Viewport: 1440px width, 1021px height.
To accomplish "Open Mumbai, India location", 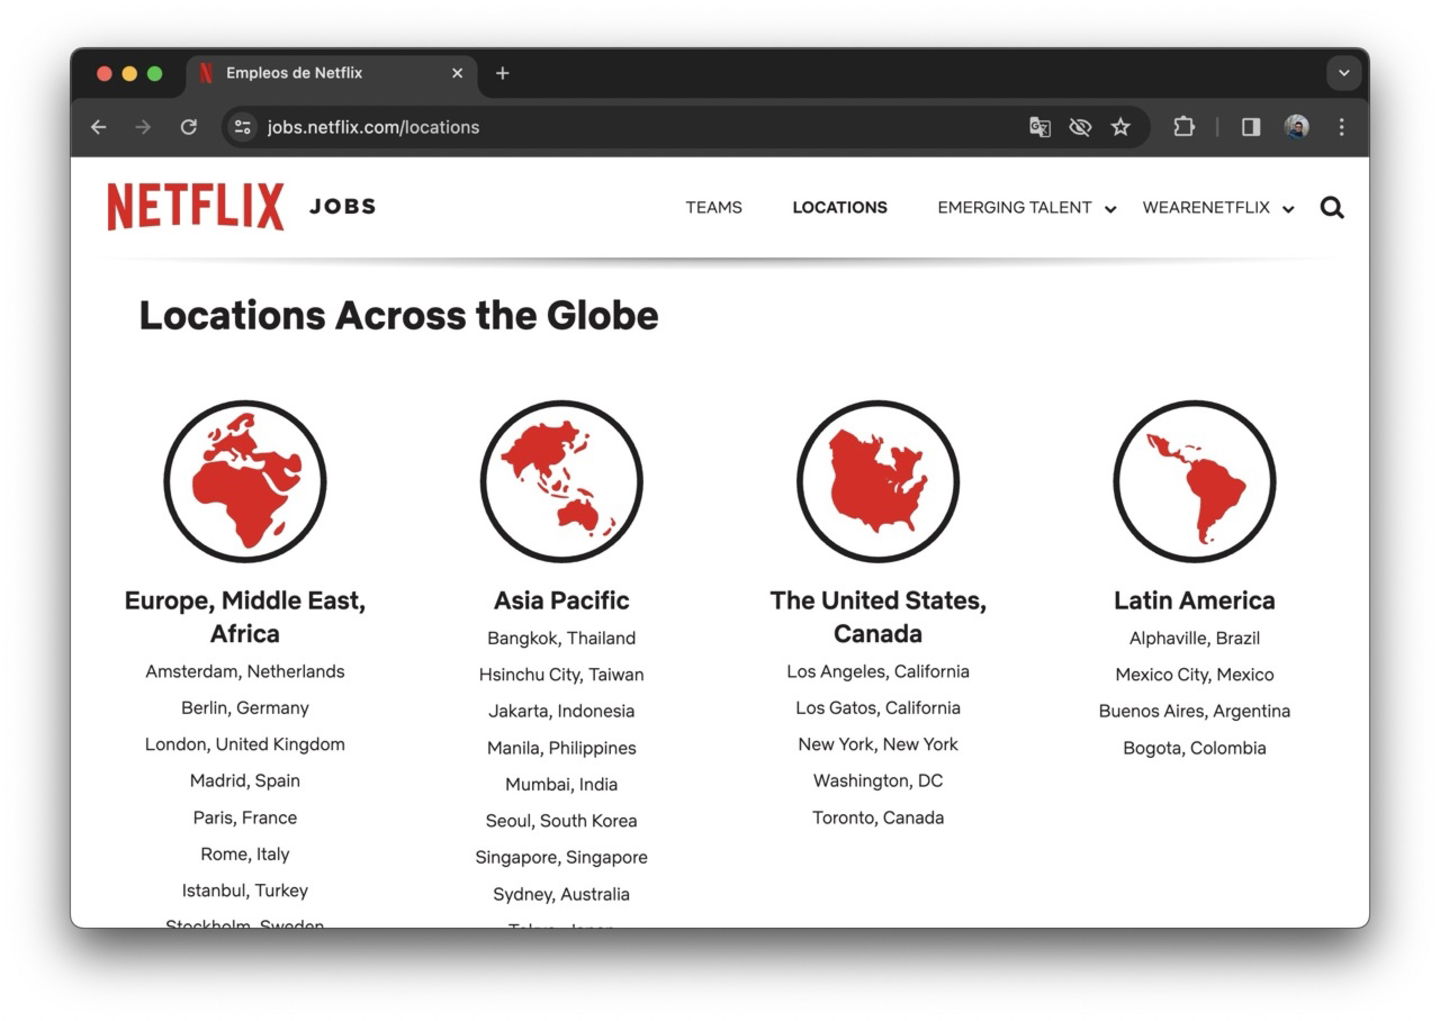I will tap(561, 785).
